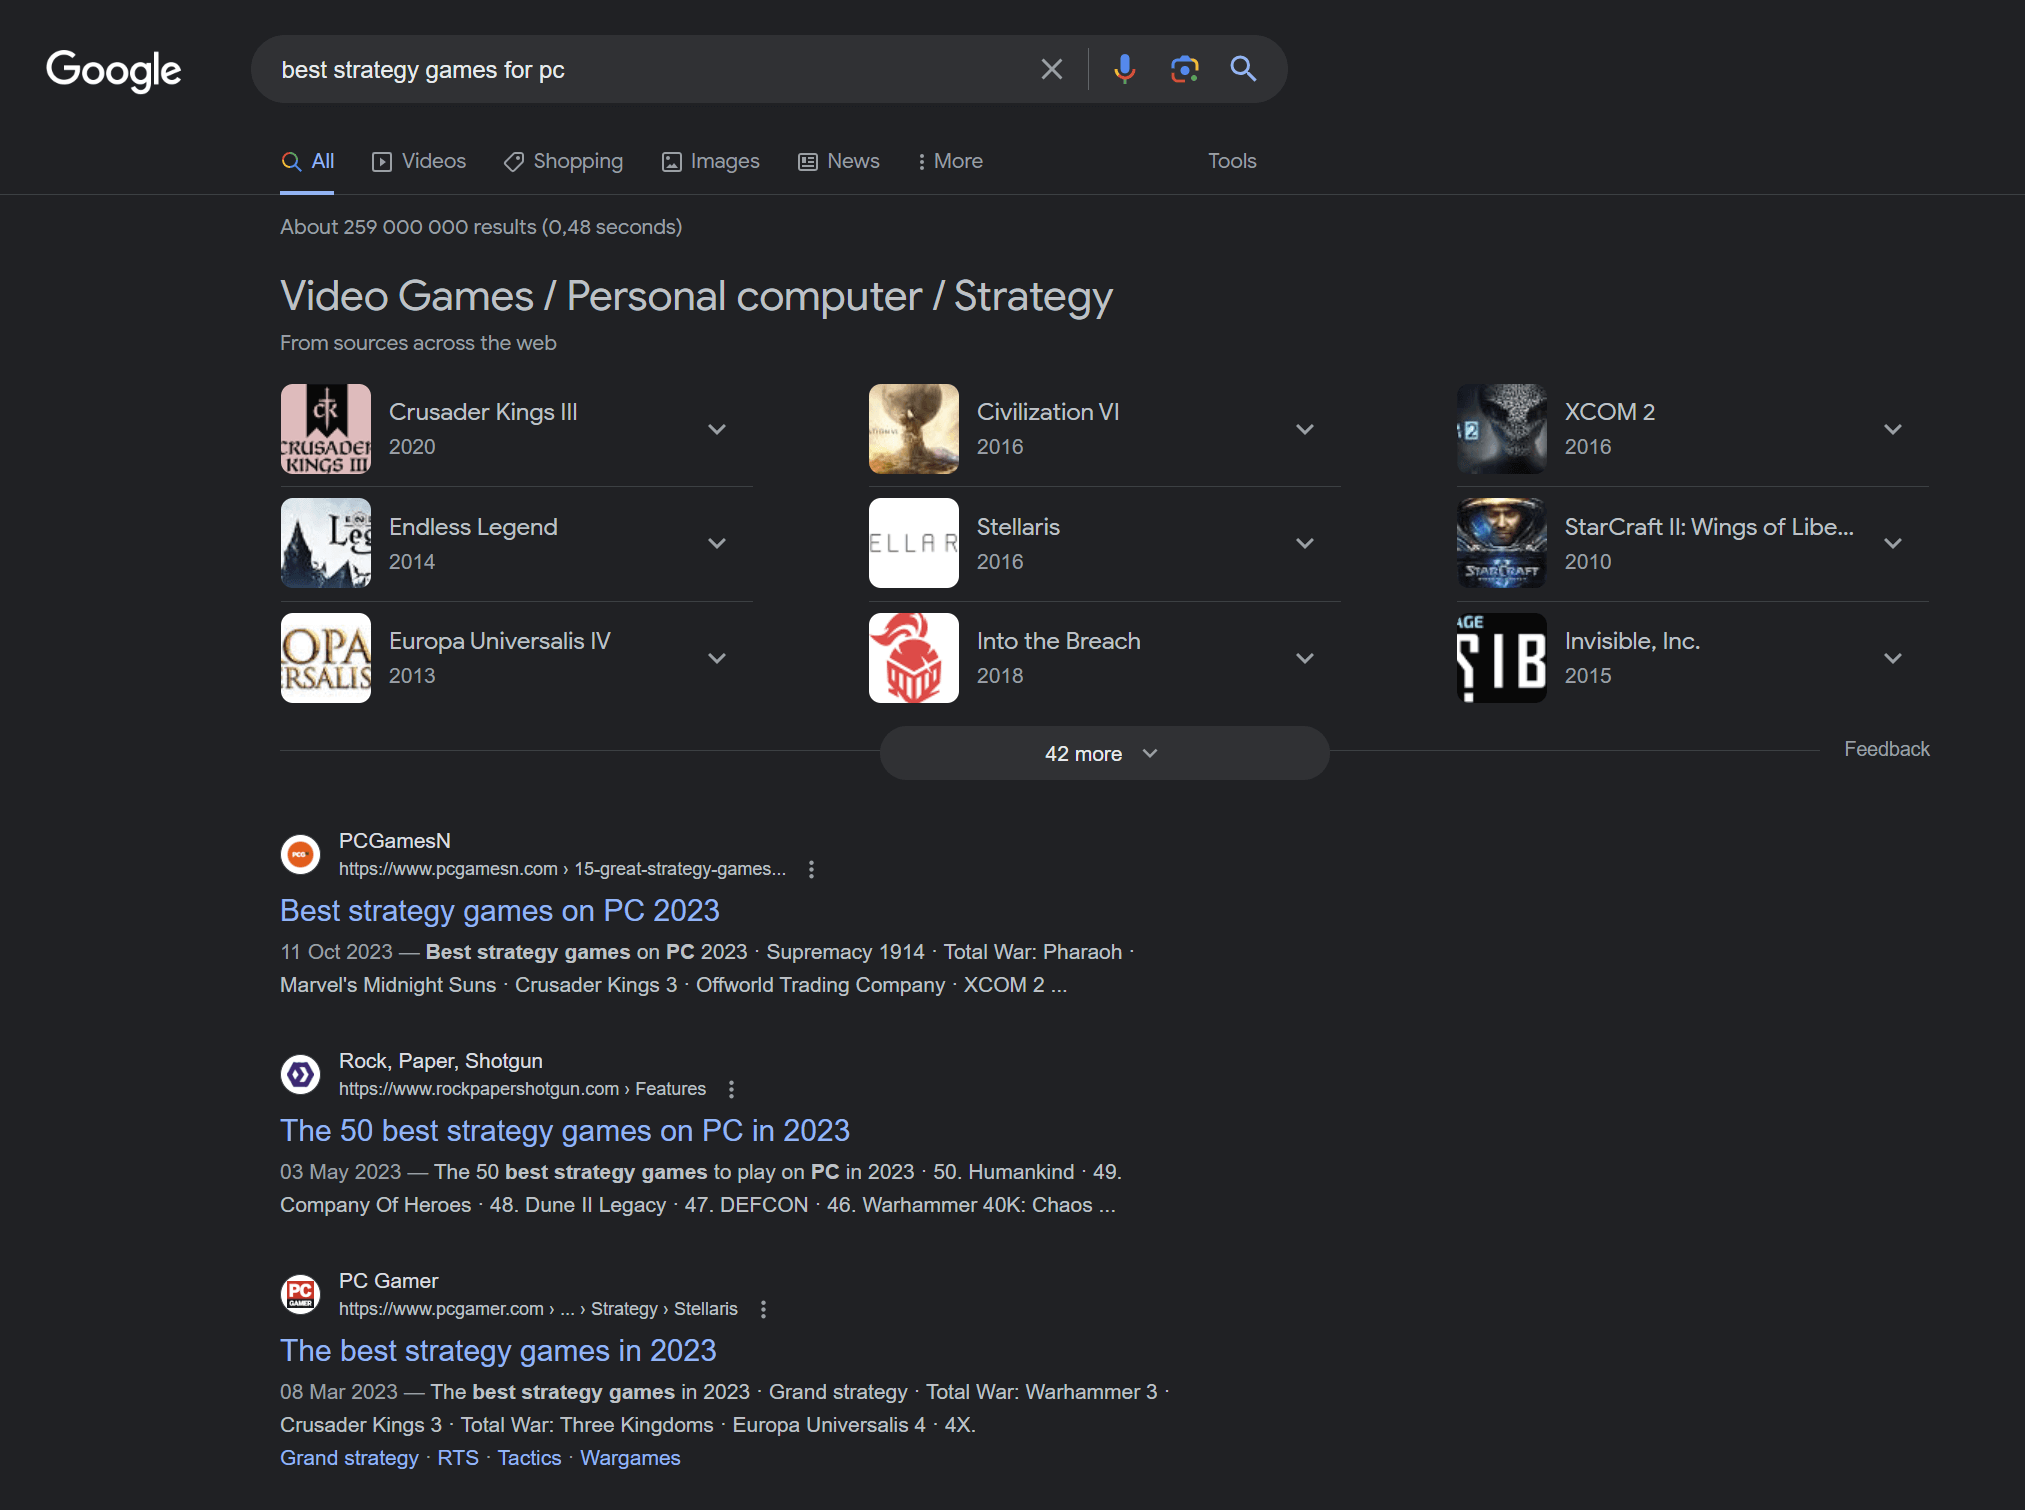Click the three-dot menu next to PCGamesN result
Screen dimensions: 2025x1510
pyautogui.click(x=810, y=868)
